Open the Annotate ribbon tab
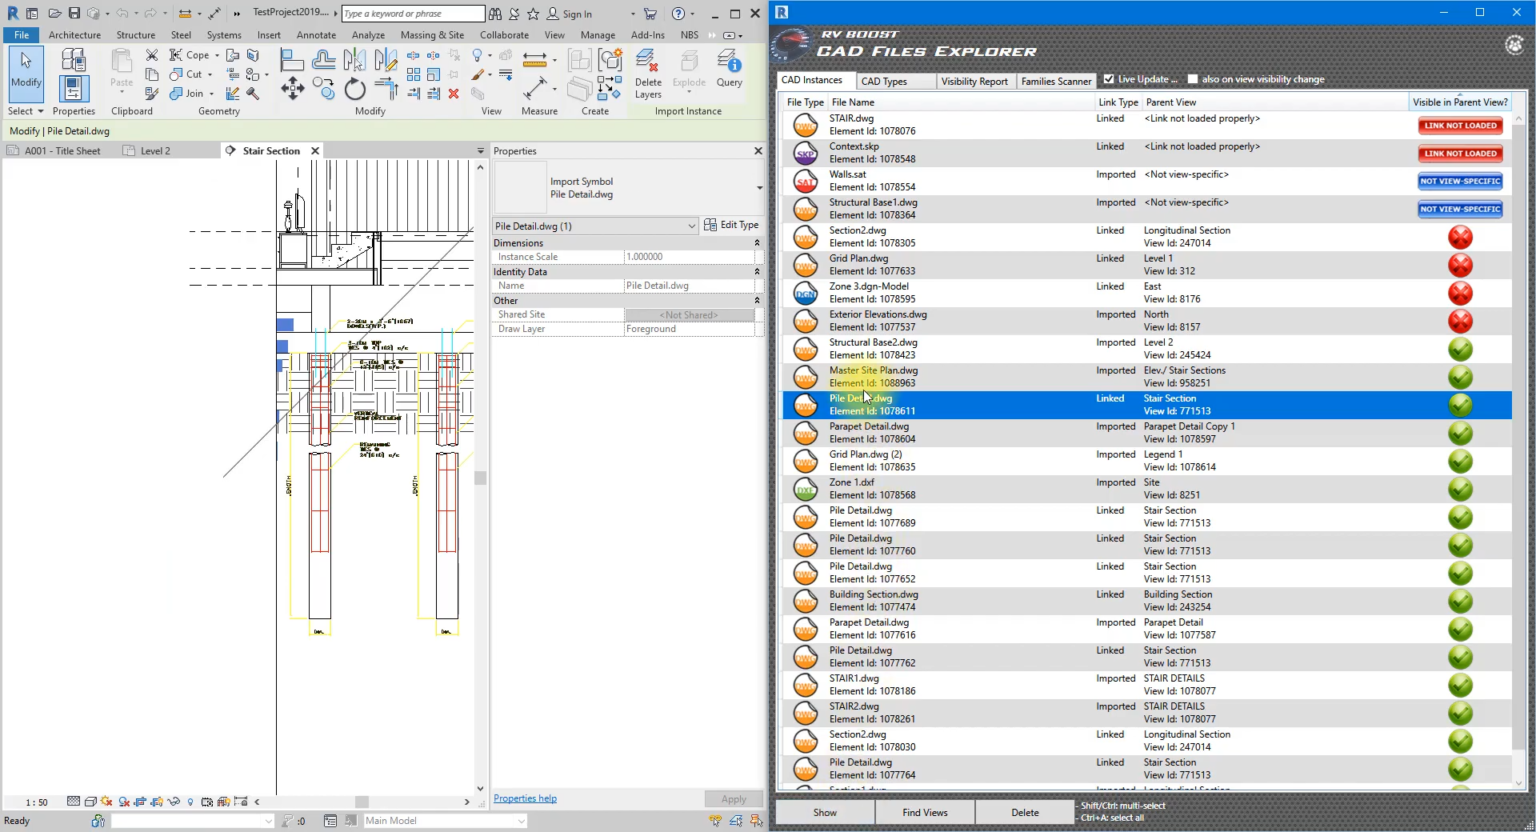1536x832 pixels. click(316, 35)
